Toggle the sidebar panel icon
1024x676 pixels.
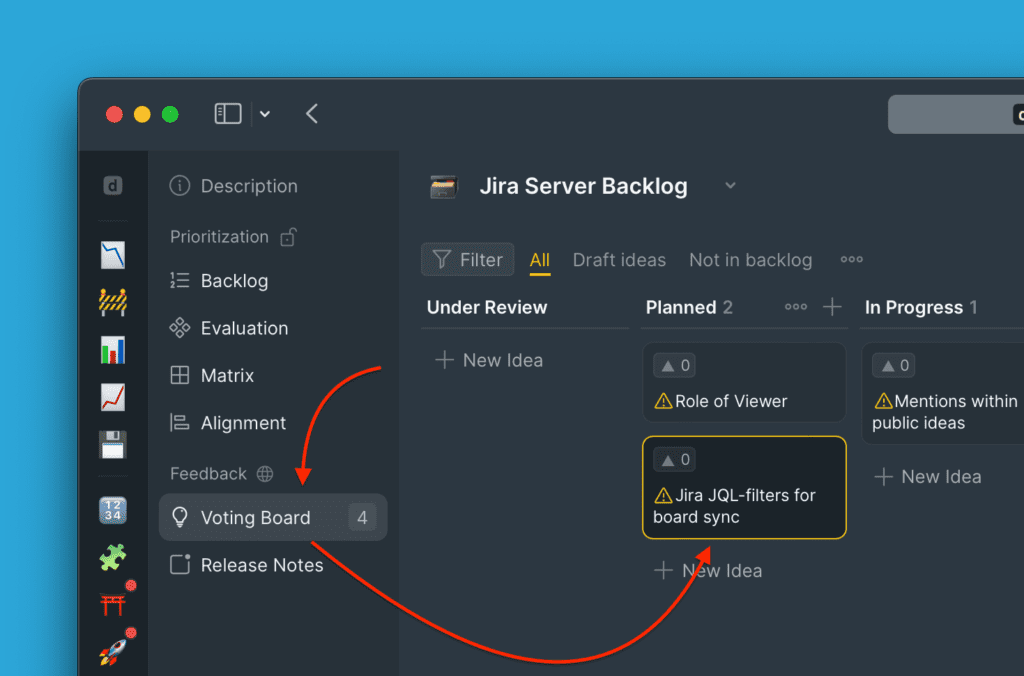tap(228, 114)
